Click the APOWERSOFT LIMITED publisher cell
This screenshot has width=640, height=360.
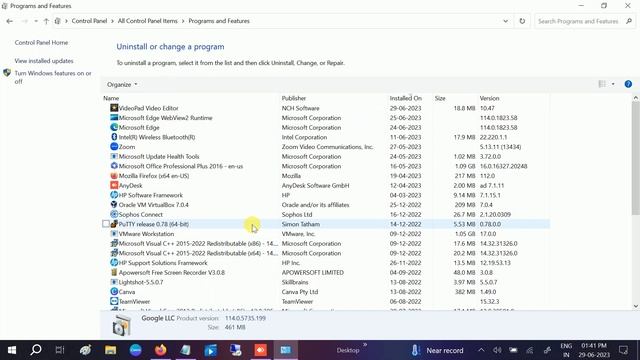pos(313,272)
